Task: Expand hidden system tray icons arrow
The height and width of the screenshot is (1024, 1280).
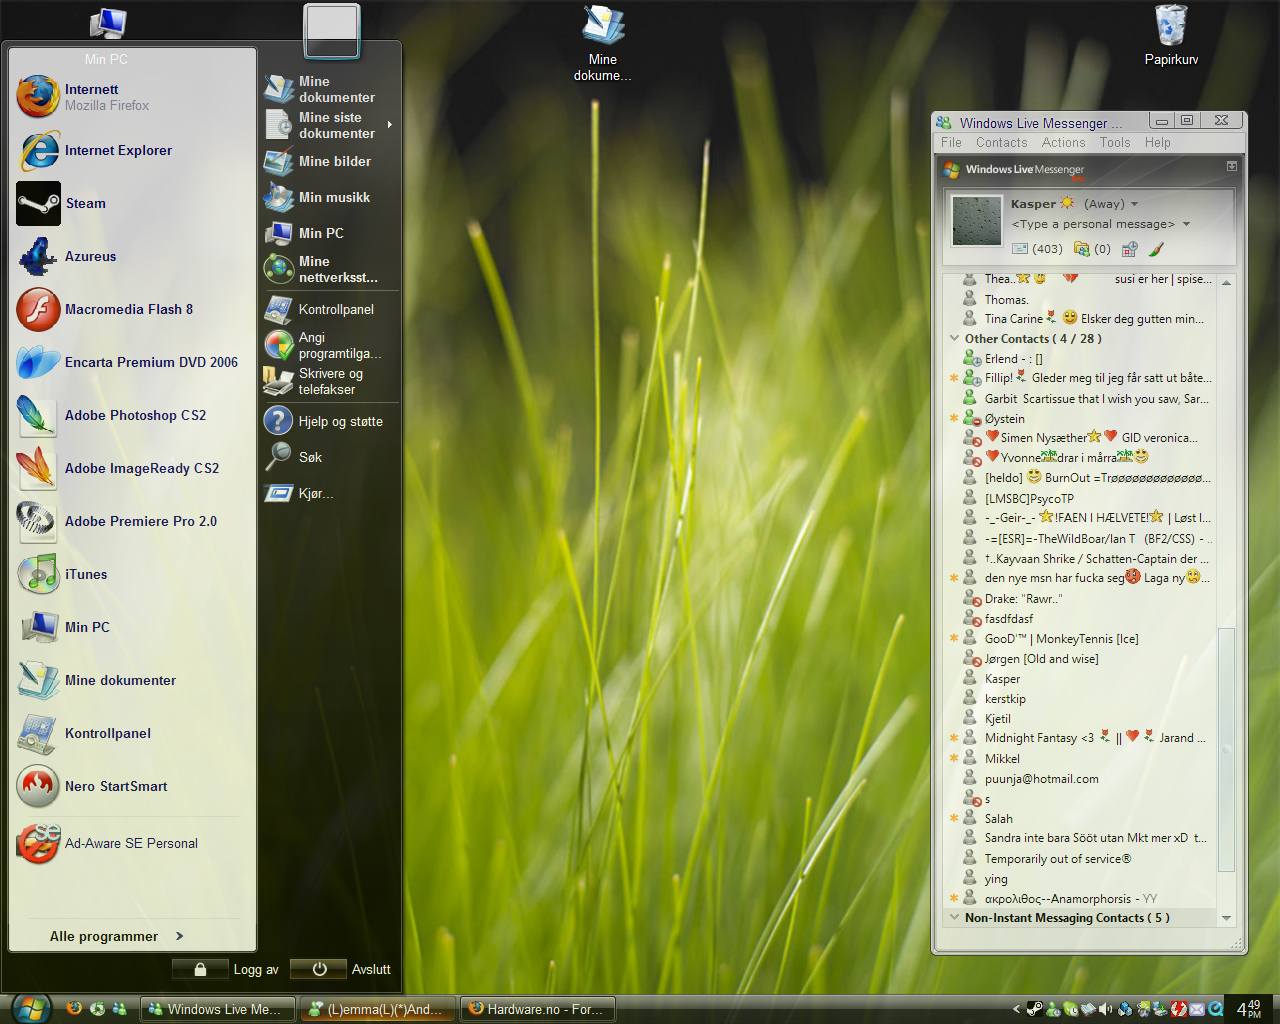Action: (x=1017, y=1009)
